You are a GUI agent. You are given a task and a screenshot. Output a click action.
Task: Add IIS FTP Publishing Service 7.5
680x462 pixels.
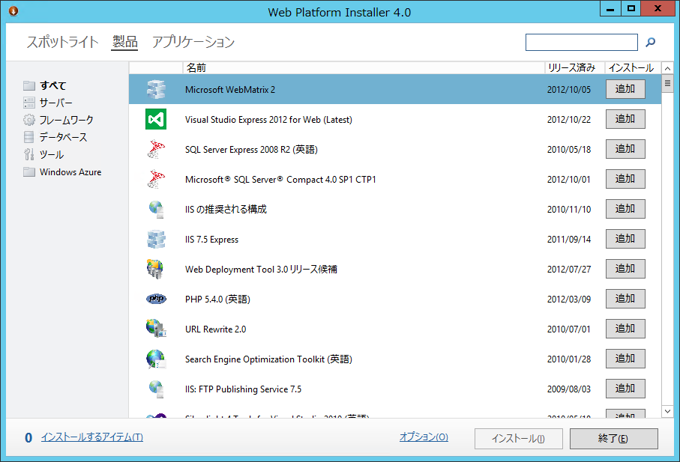click(x=625, y=389)
